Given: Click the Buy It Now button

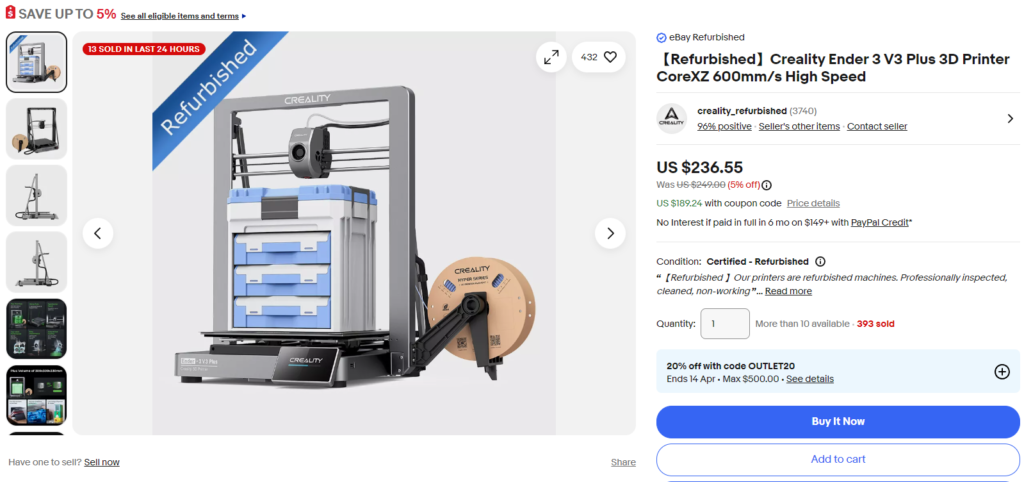Looking at the screenshot, I should (x=838, y=422).
